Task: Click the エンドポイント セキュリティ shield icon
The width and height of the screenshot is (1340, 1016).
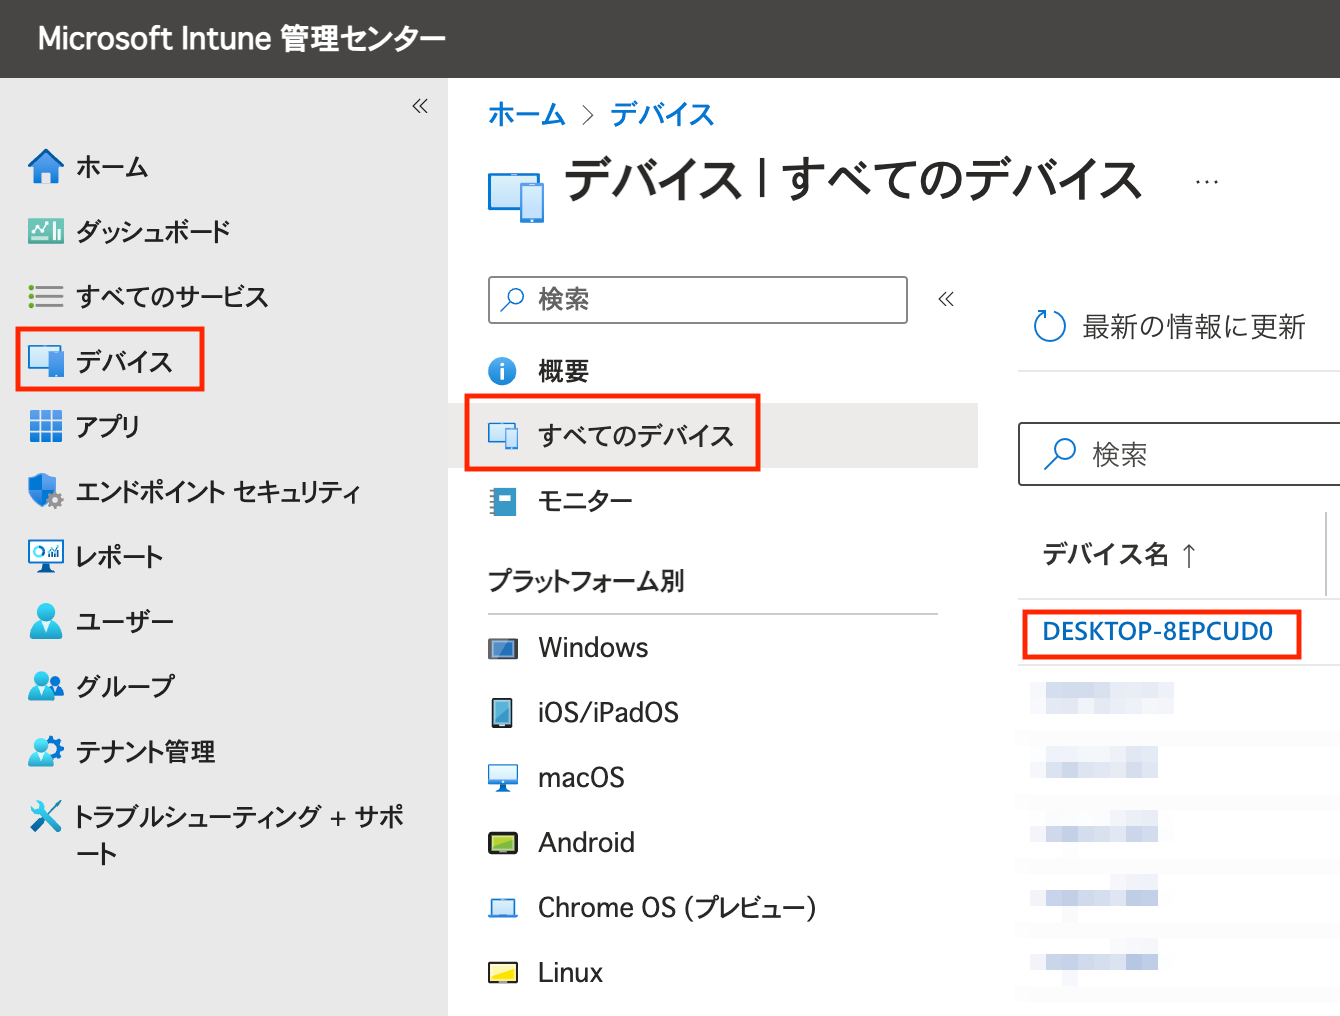Action: click(x=44, y=491)
